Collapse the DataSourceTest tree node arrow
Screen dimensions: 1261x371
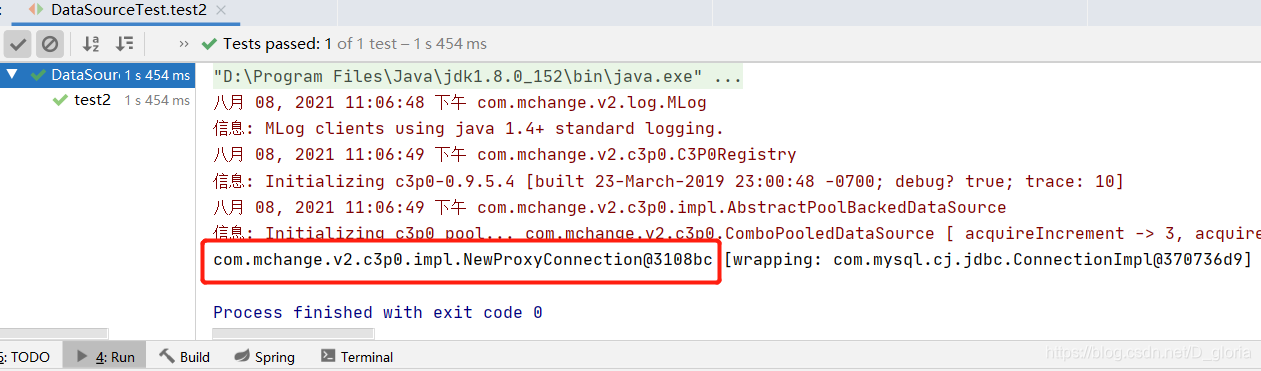(12, 74)
